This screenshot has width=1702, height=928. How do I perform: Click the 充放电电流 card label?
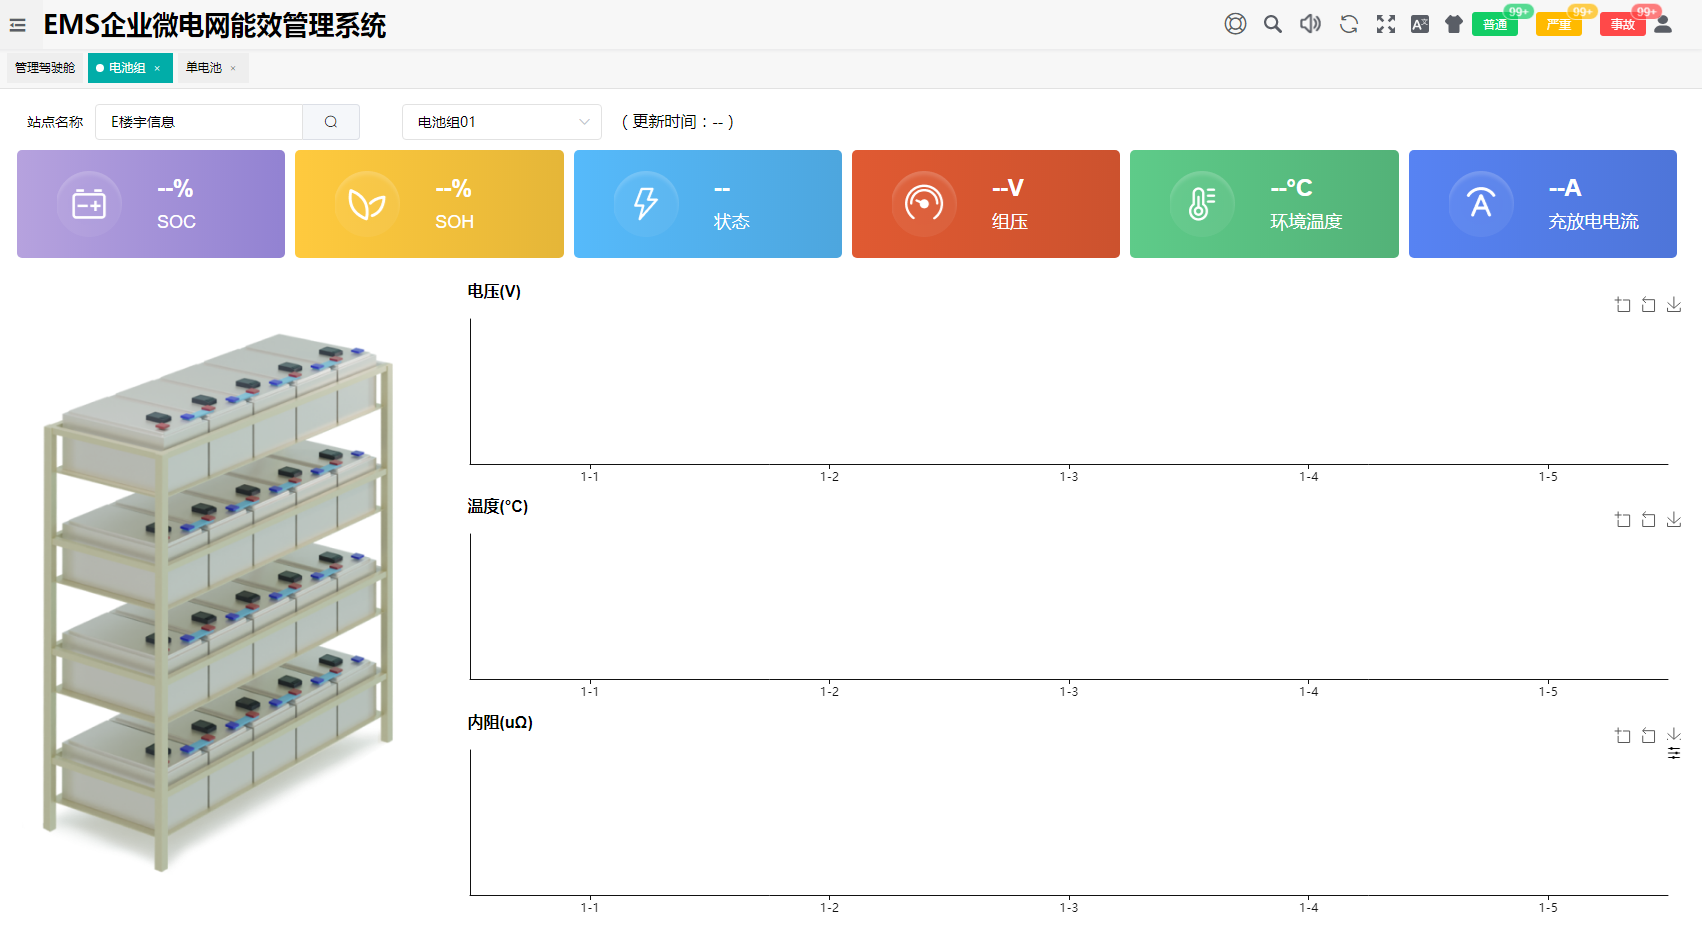[1594, 222]
